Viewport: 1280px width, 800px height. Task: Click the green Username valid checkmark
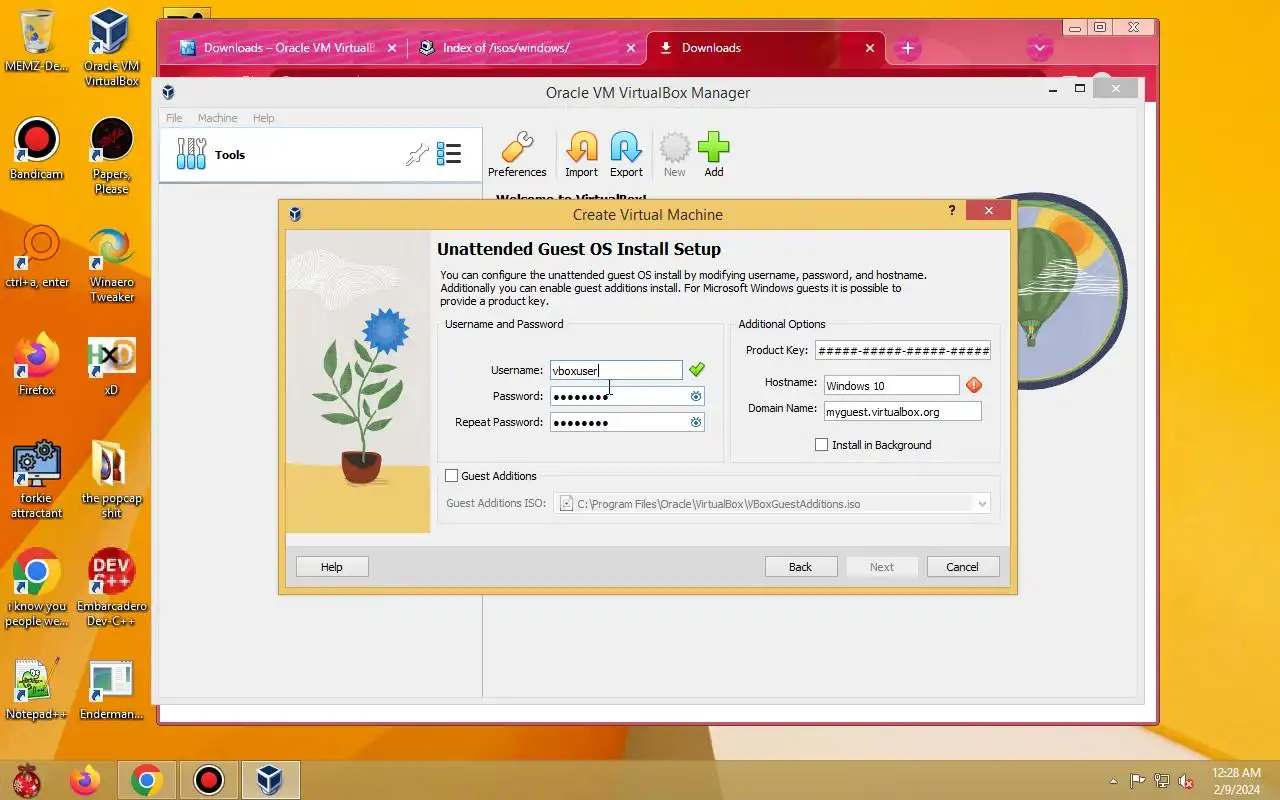tap(697, 370)
